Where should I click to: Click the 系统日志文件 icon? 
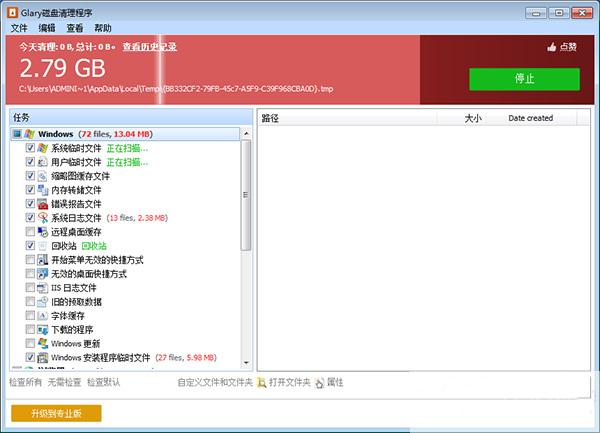(43, 218)
